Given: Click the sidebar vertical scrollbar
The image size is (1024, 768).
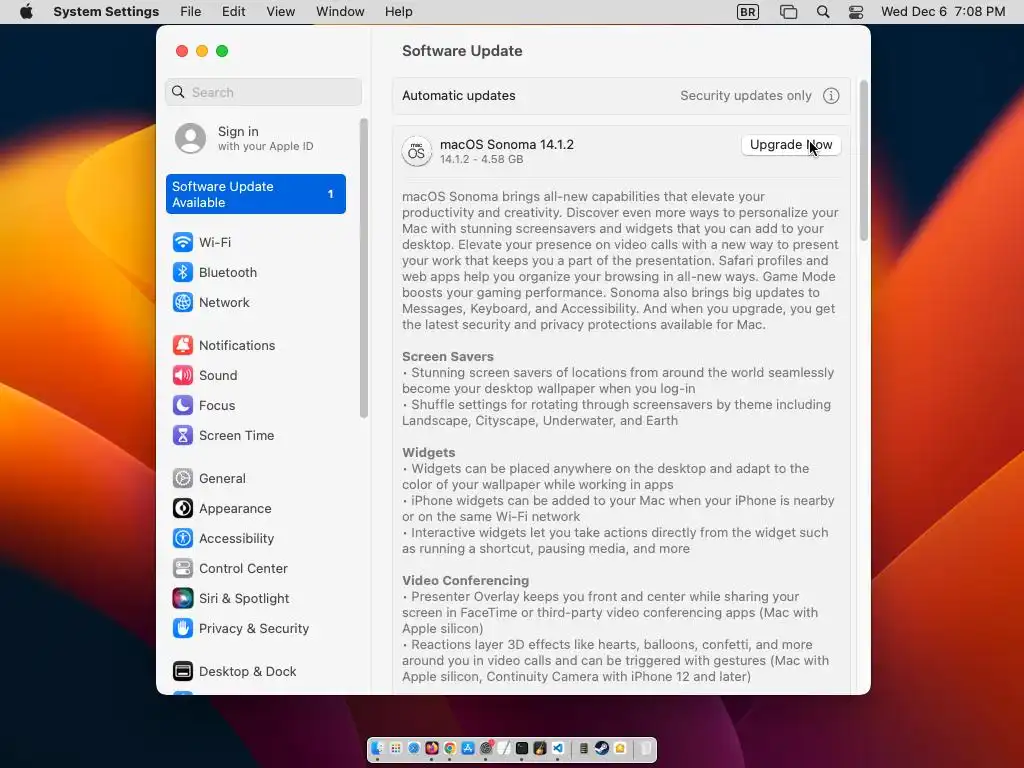Looking at the screenshot, I should coord(364,268).
